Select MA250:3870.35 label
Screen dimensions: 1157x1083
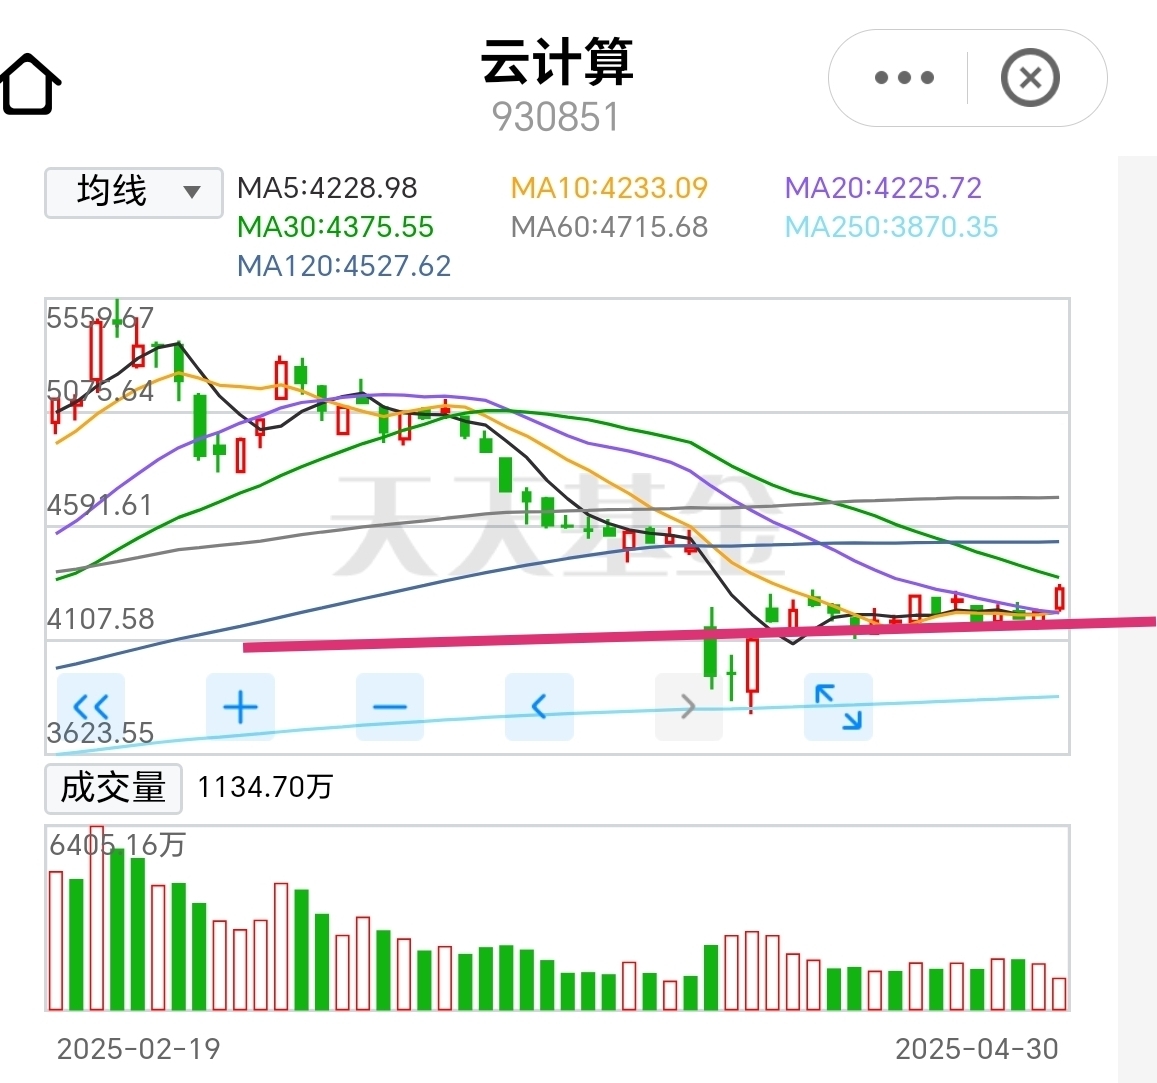(891, 227)
